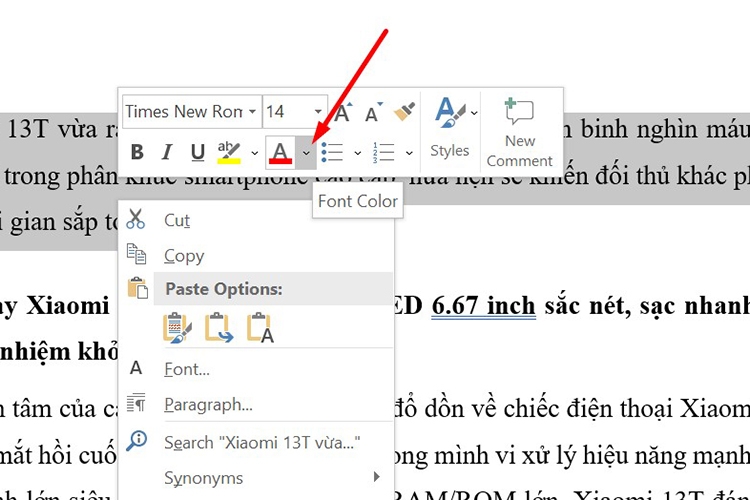The height and width of the screenshot is (500, 750).
Task: Open the Font... dialog
Action: pos(256,369)
